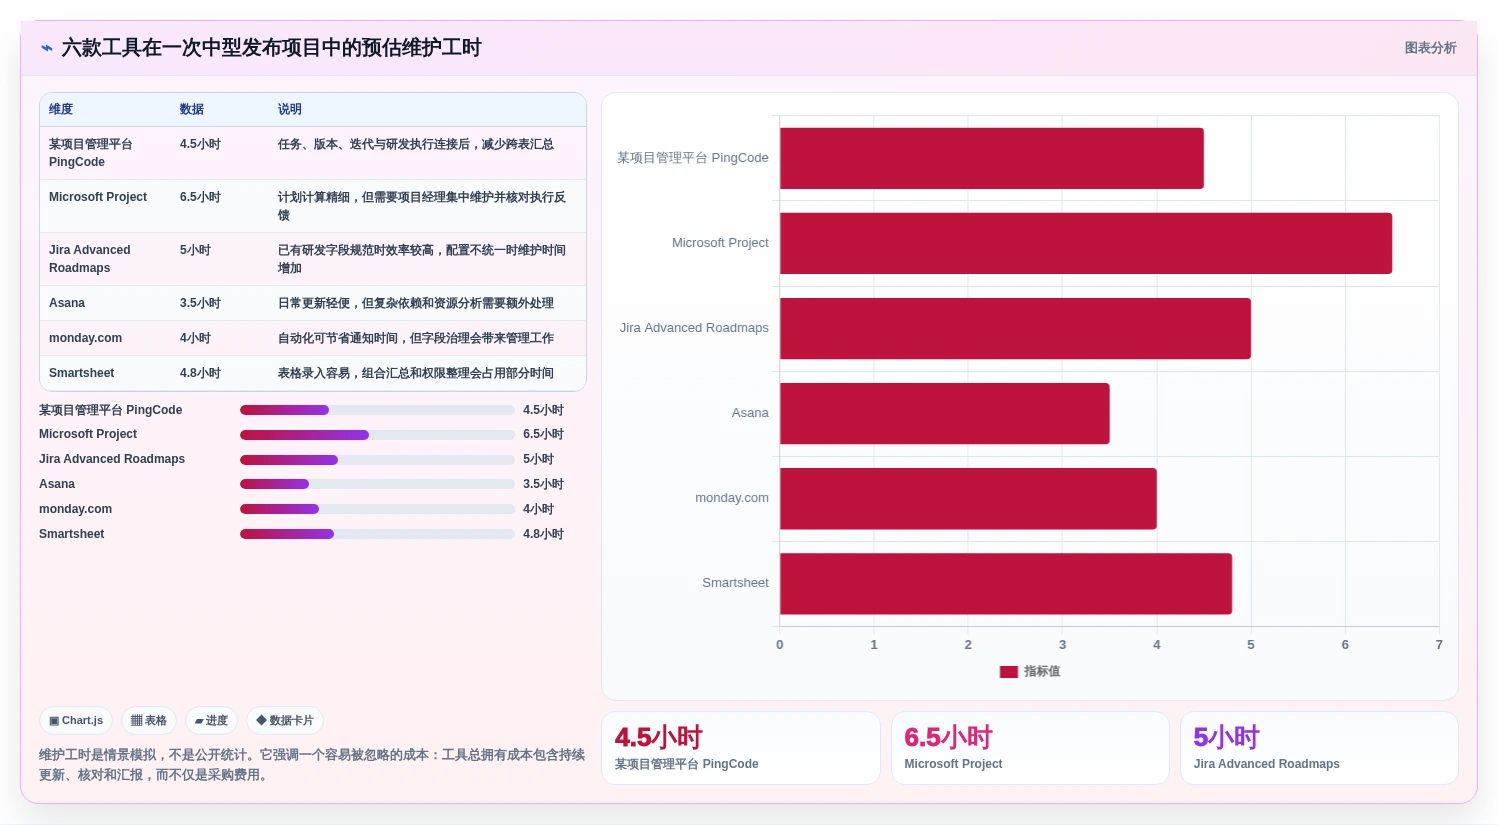Click the footnote starting 维护工时是情景模拟
This screenshot has width=1498, height=825.
coord(312,765)
